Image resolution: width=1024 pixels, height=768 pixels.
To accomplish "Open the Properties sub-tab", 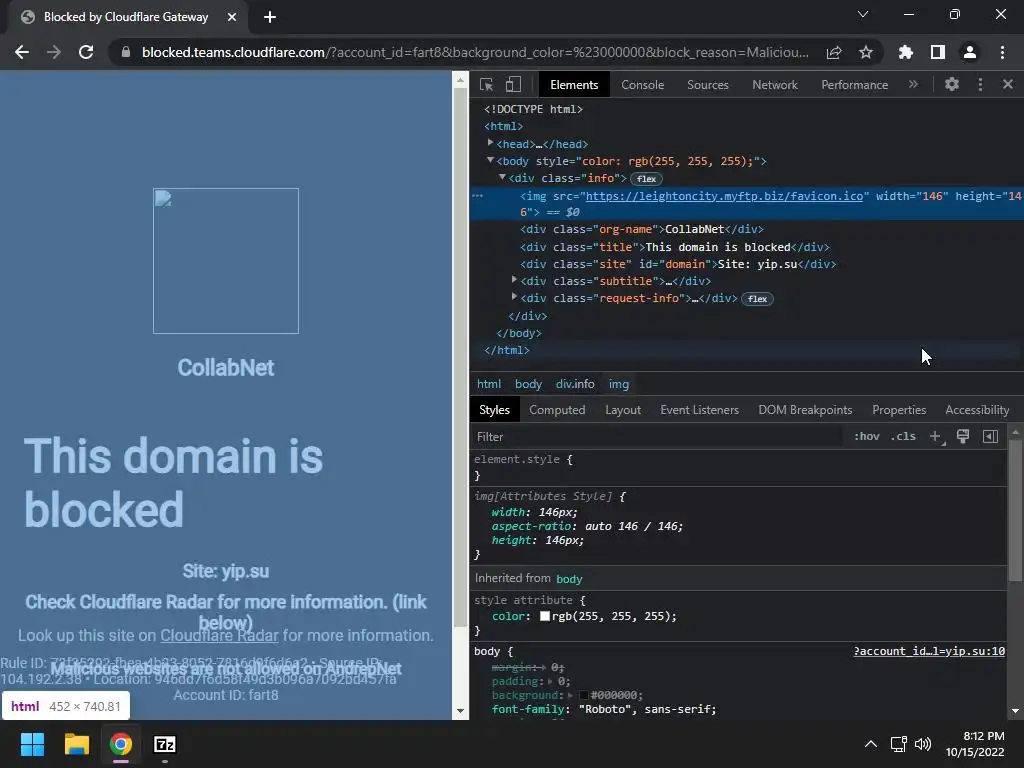I will 899,410.
